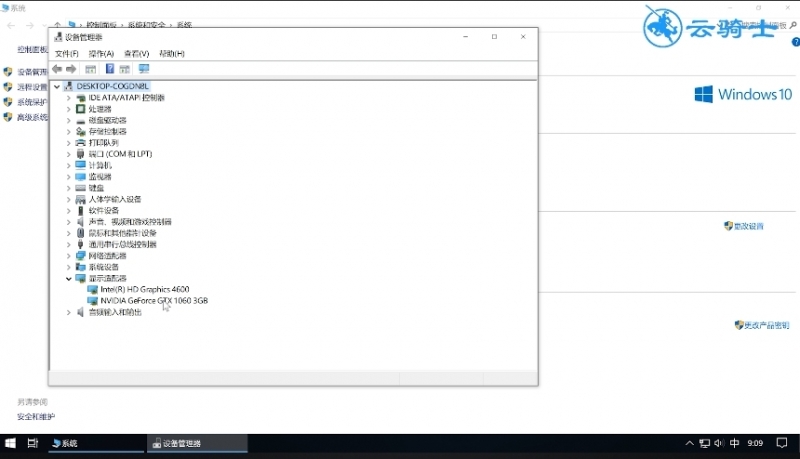Select the 磁盘驱动器 disk drive icon

(80, 120)
